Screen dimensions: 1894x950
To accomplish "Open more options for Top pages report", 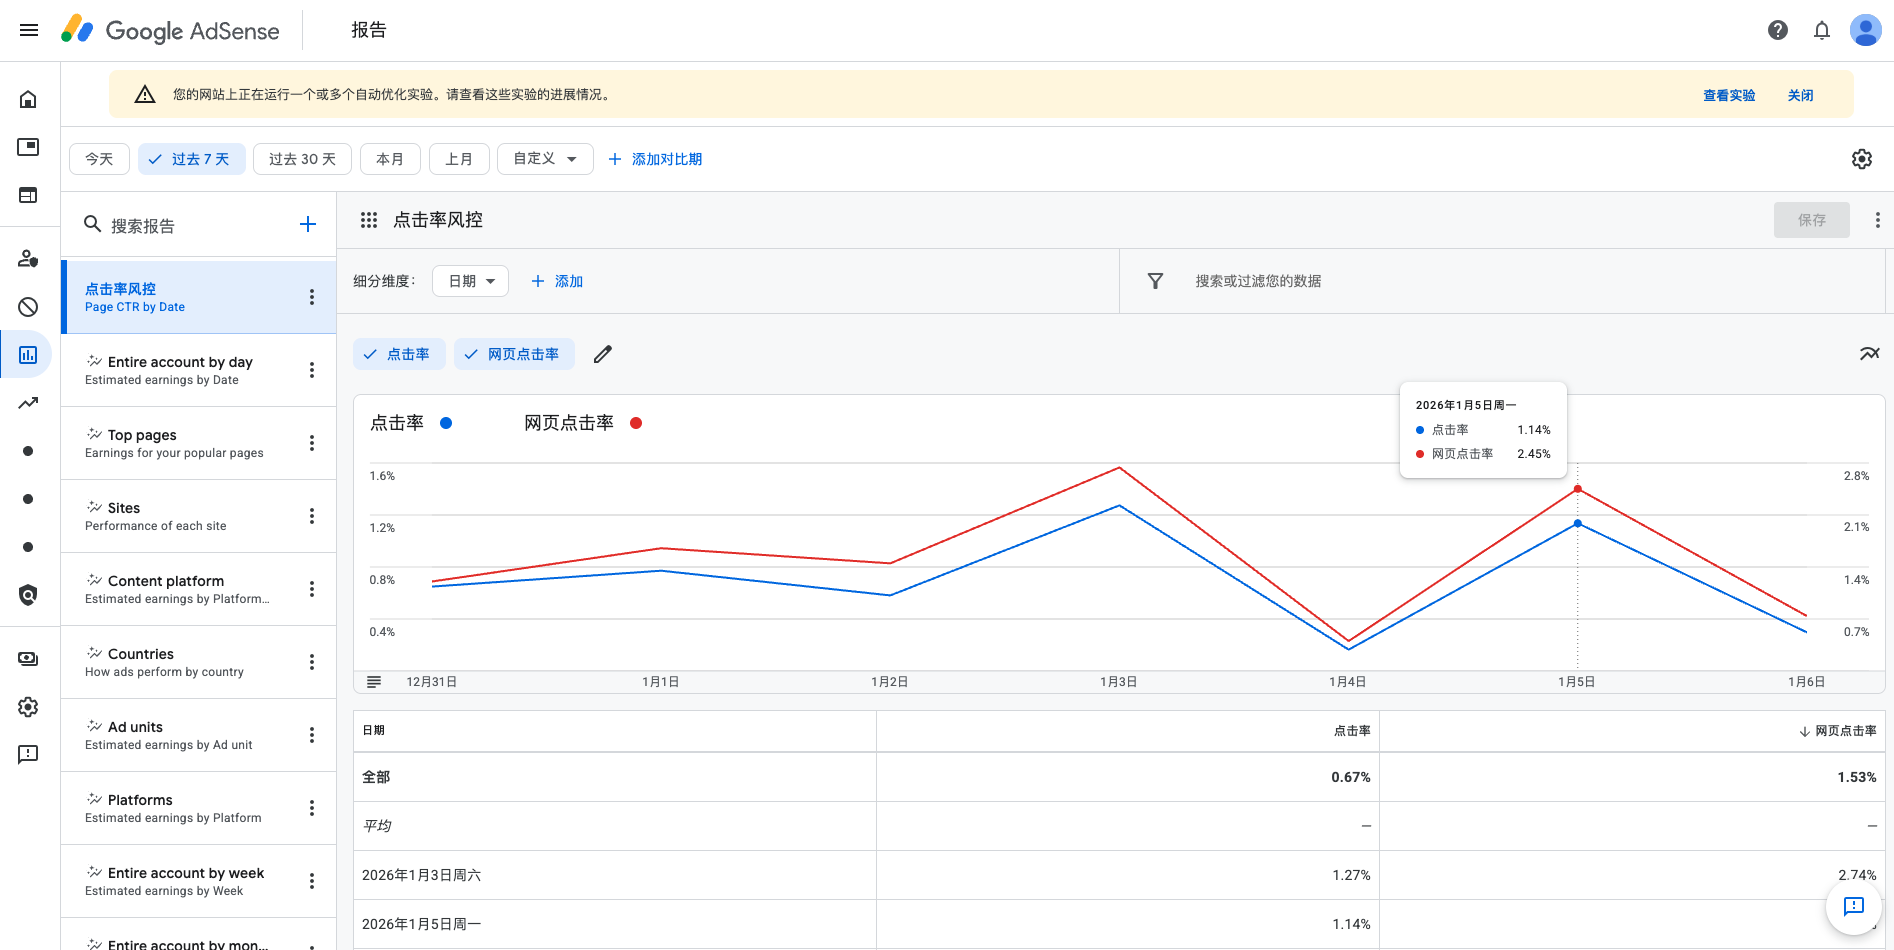I will 312,443.
